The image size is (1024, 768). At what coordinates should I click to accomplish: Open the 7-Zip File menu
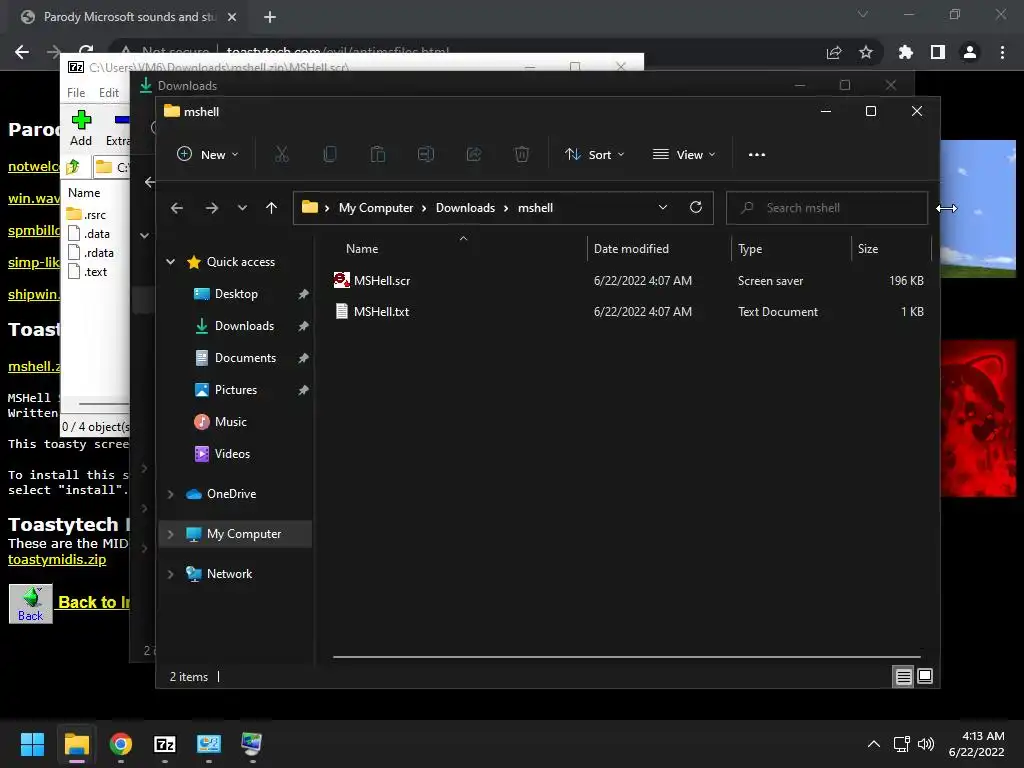tap(76, 93)
